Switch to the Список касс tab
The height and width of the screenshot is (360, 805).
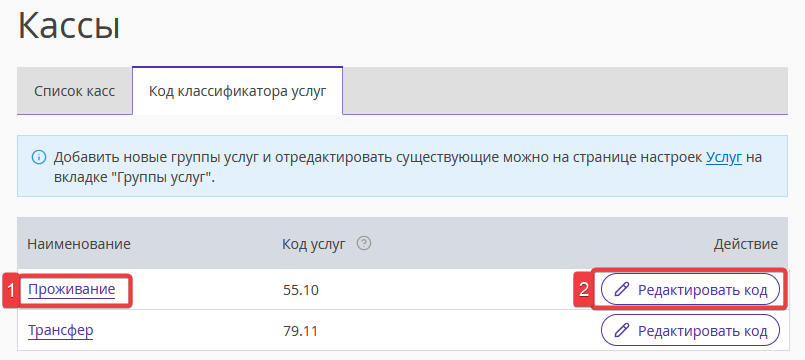tap(74, 91)
